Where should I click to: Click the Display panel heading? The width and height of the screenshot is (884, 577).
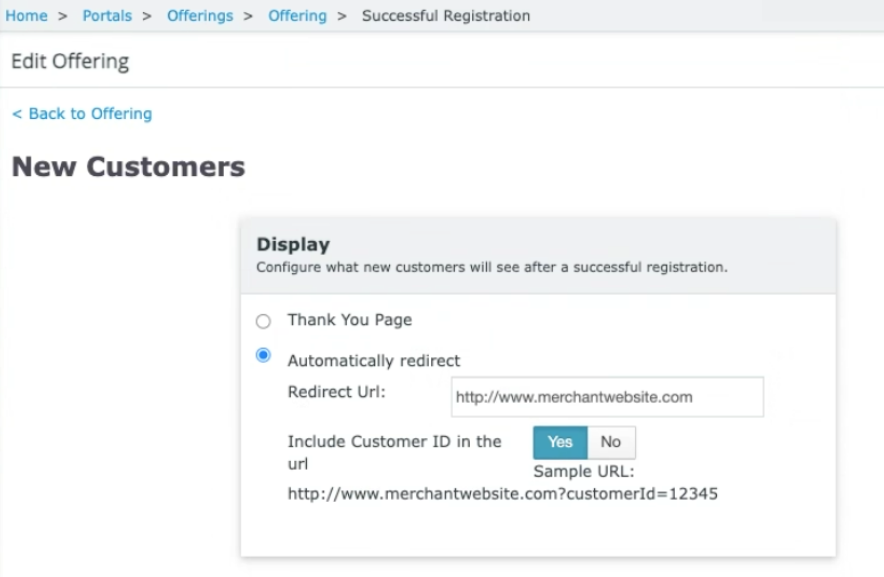pyautogui.click(x=293, y=244)
